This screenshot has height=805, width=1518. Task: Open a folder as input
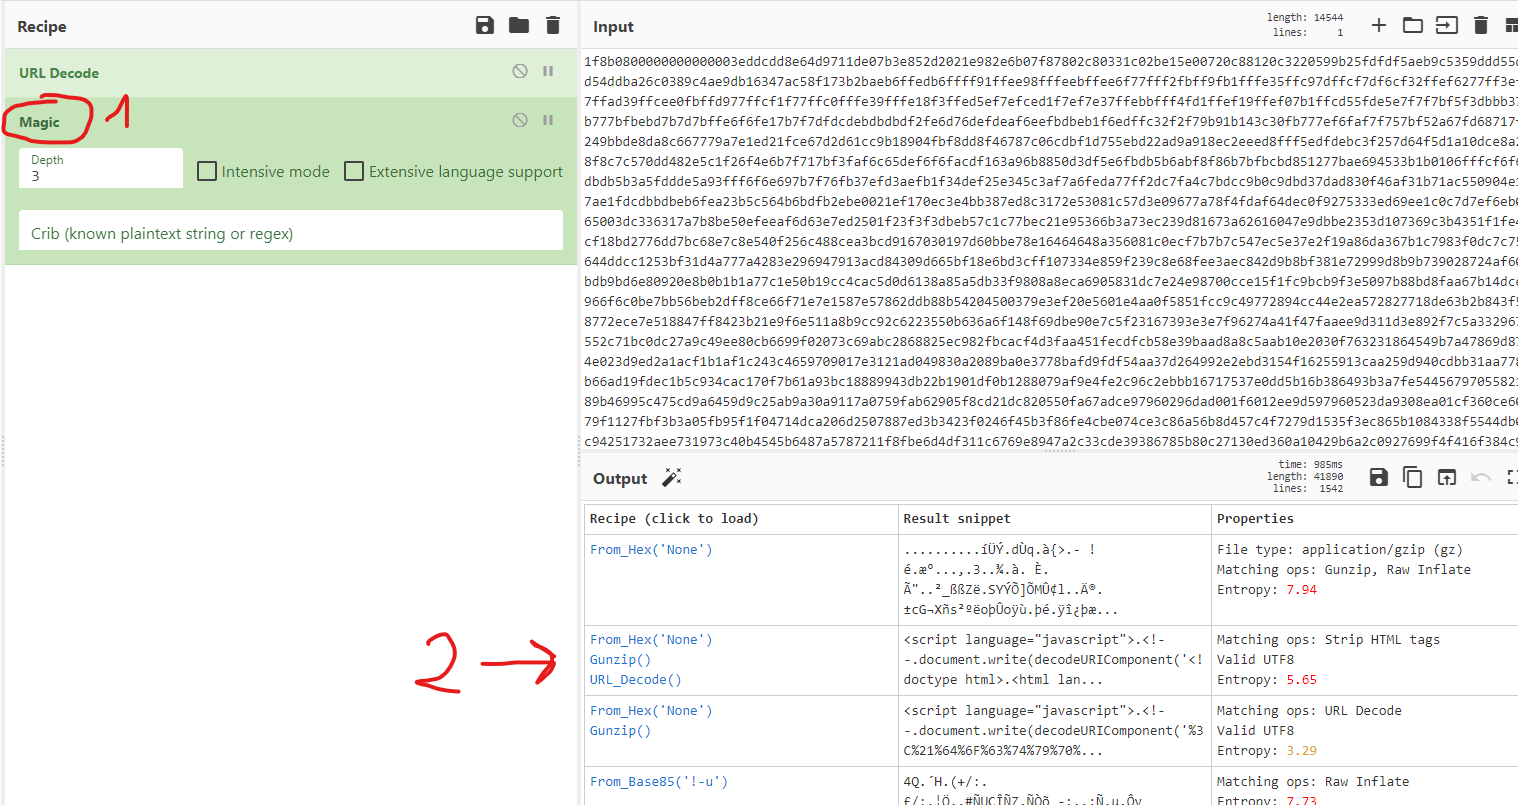(1412, 25)
